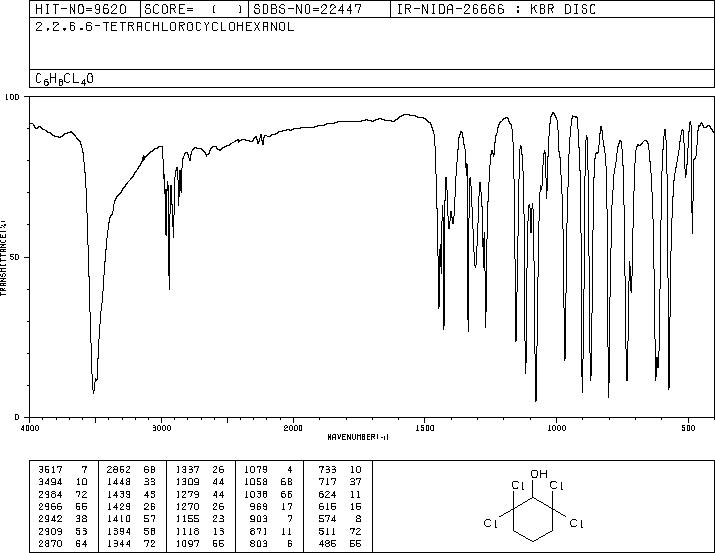Select peak table entry 1439
The image size is (715, 553).
point(119,494)
